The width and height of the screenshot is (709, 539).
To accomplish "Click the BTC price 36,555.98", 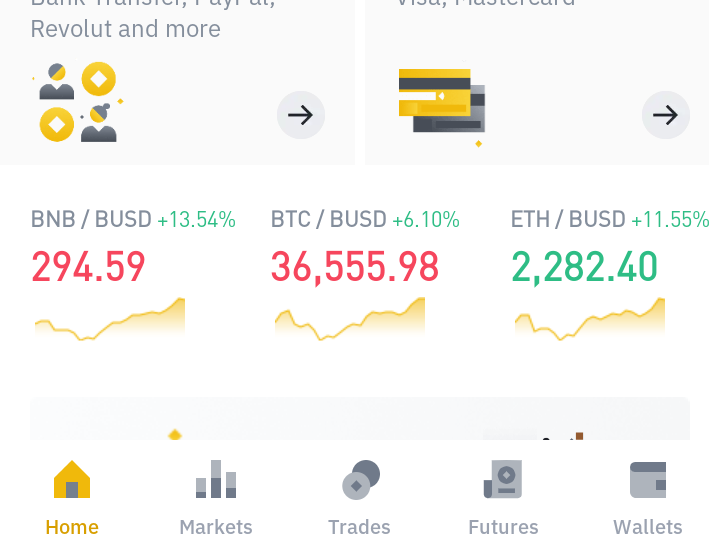I will click(x=355, y=267).
